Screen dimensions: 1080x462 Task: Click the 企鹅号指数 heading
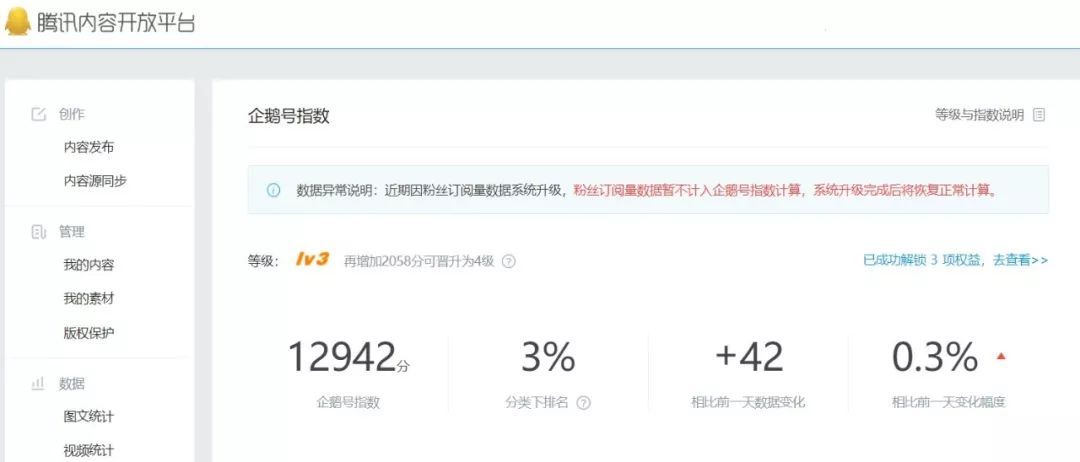[x=289, y=116]
